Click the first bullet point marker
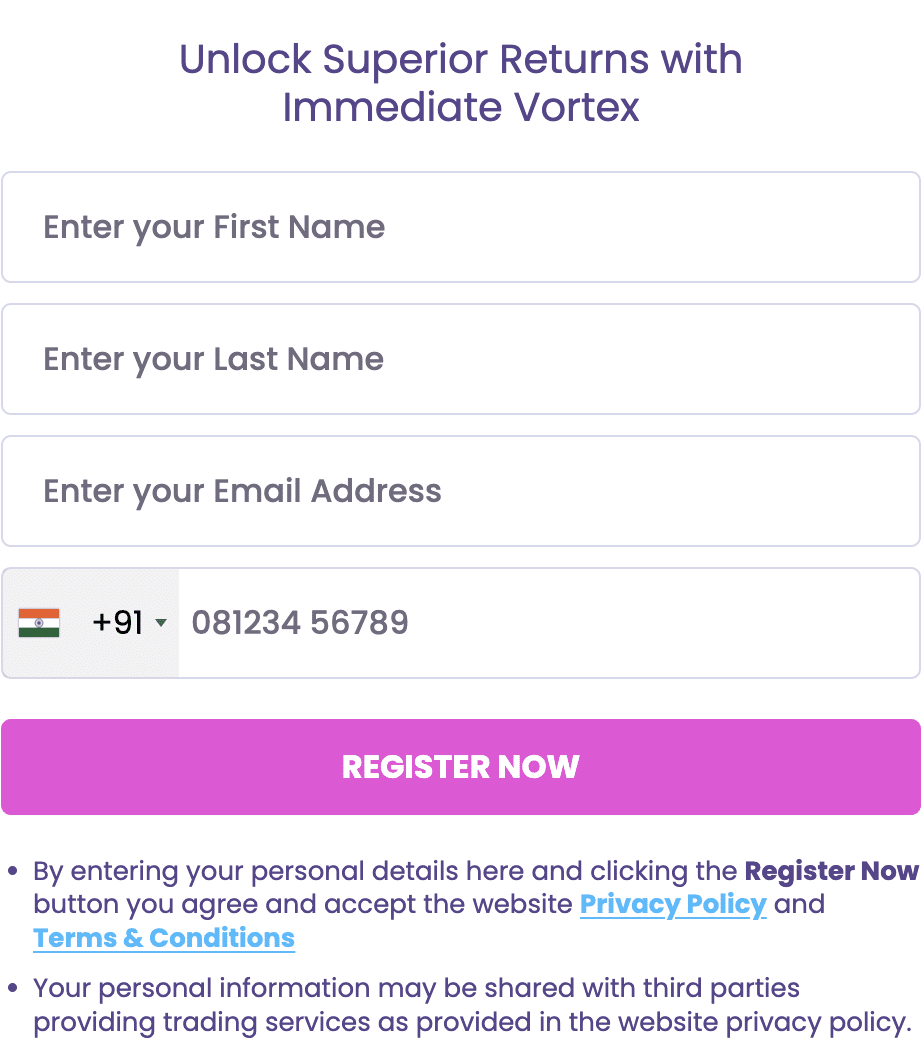 12,871
